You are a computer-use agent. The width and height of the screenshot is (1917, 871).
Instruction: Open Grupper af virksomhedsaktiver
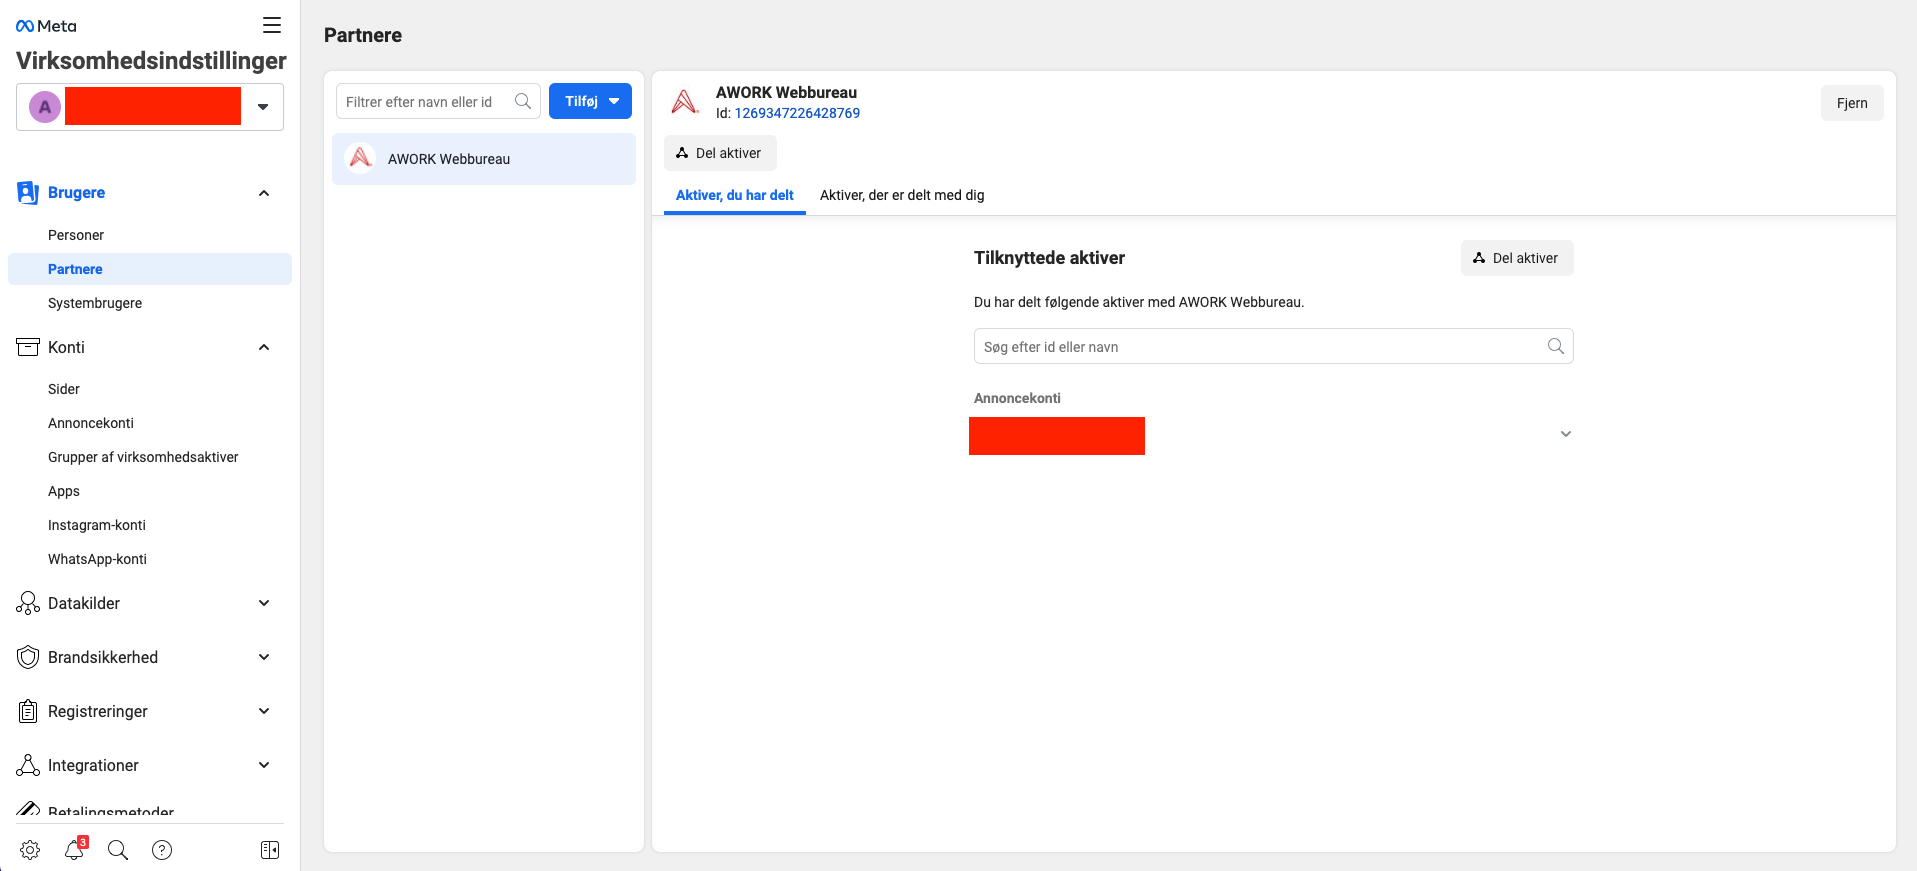click(x=143, y=457)
